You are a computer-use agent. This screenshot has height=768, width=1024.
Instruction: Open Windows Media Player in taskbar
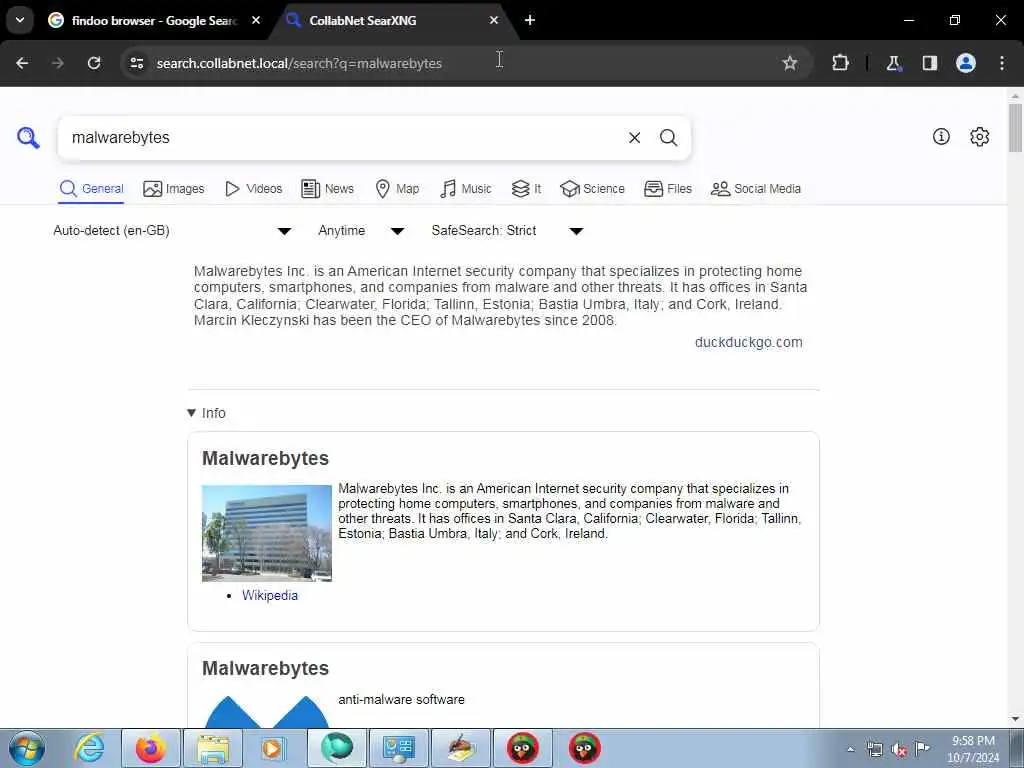pos(274,748)
